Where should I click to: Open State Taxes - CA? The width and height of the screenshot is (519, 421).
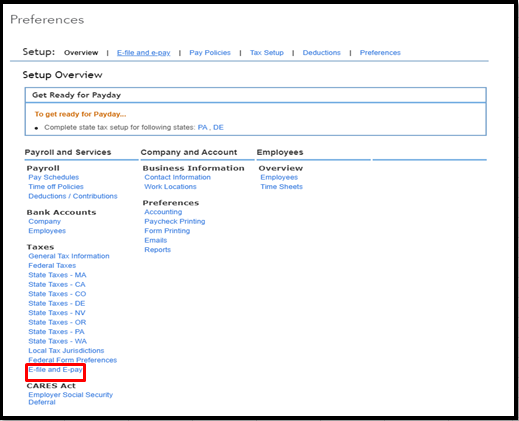click(57, 284)
